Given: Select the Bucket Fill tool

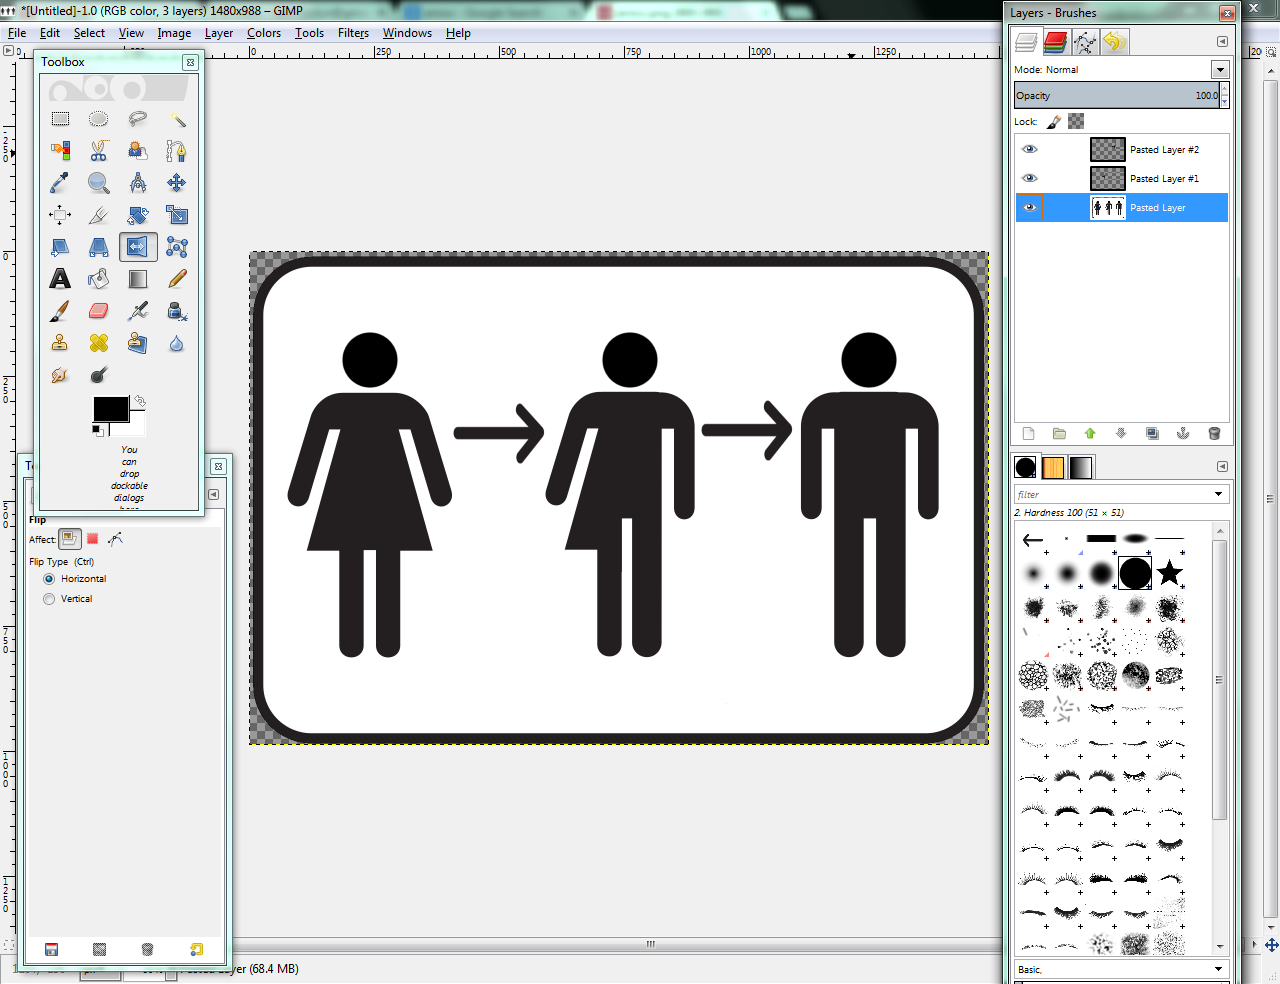Looking at the screenshot, I should click(98, 279).
